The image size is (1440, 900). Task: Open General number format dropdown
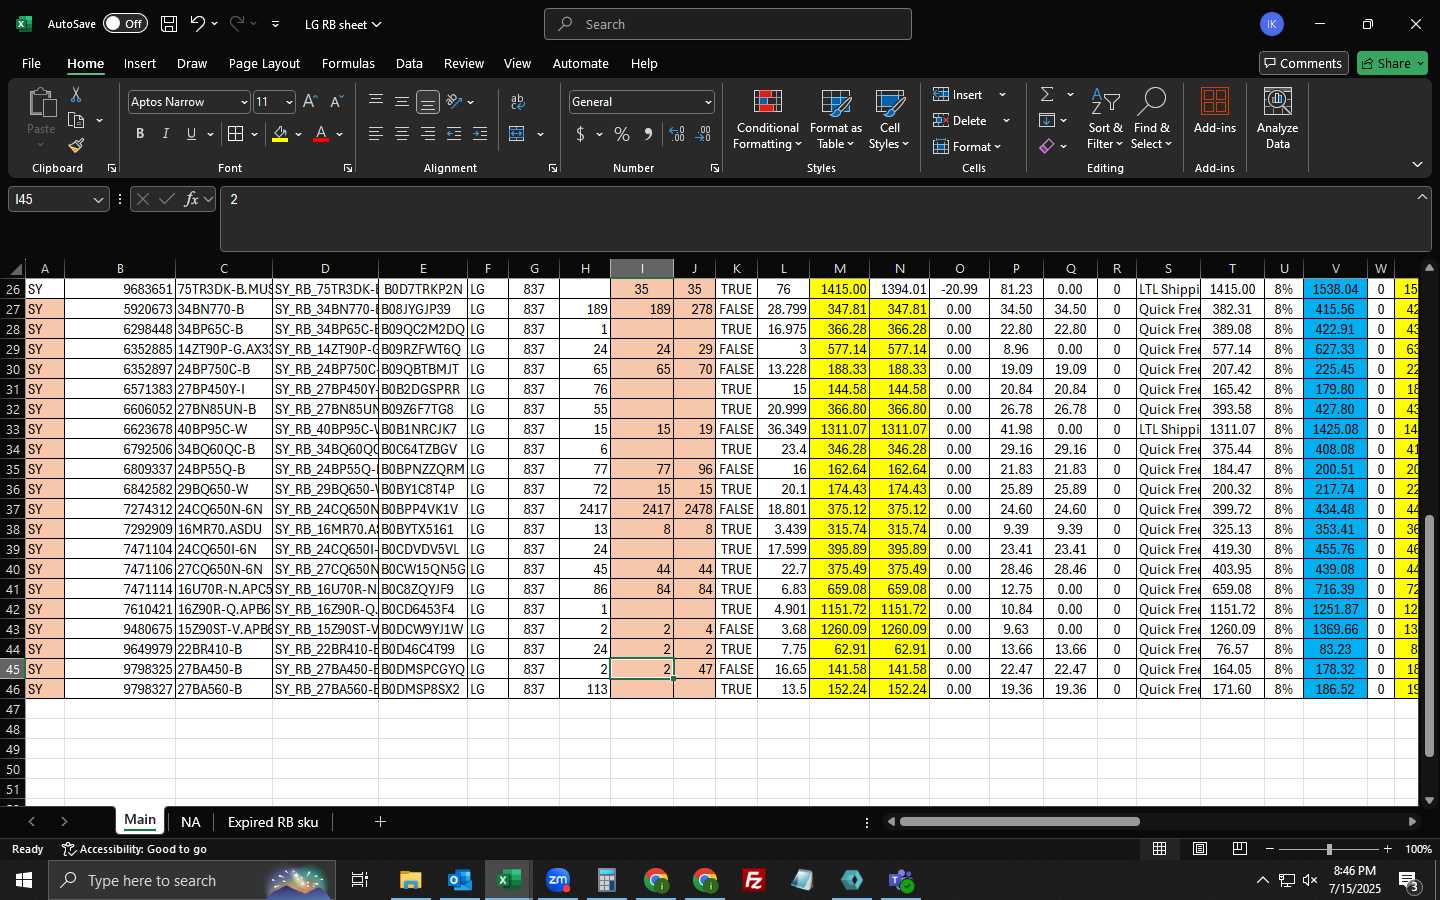[x=708, y=102]
